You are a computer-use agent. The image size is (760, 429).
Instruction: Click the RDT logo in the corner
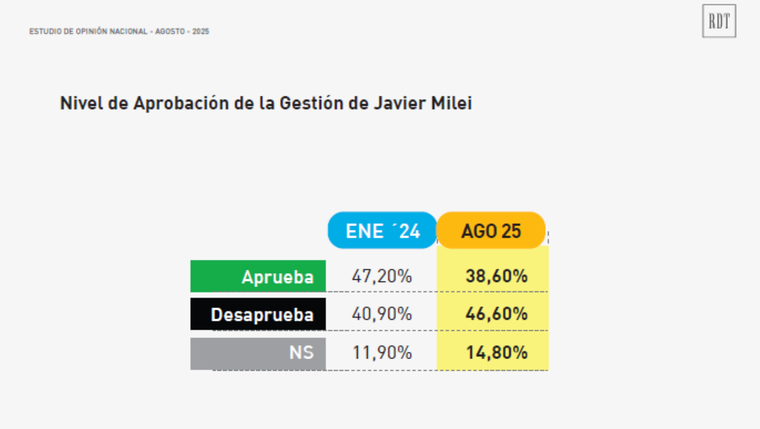pyautogui.click(x=718, y=22)
